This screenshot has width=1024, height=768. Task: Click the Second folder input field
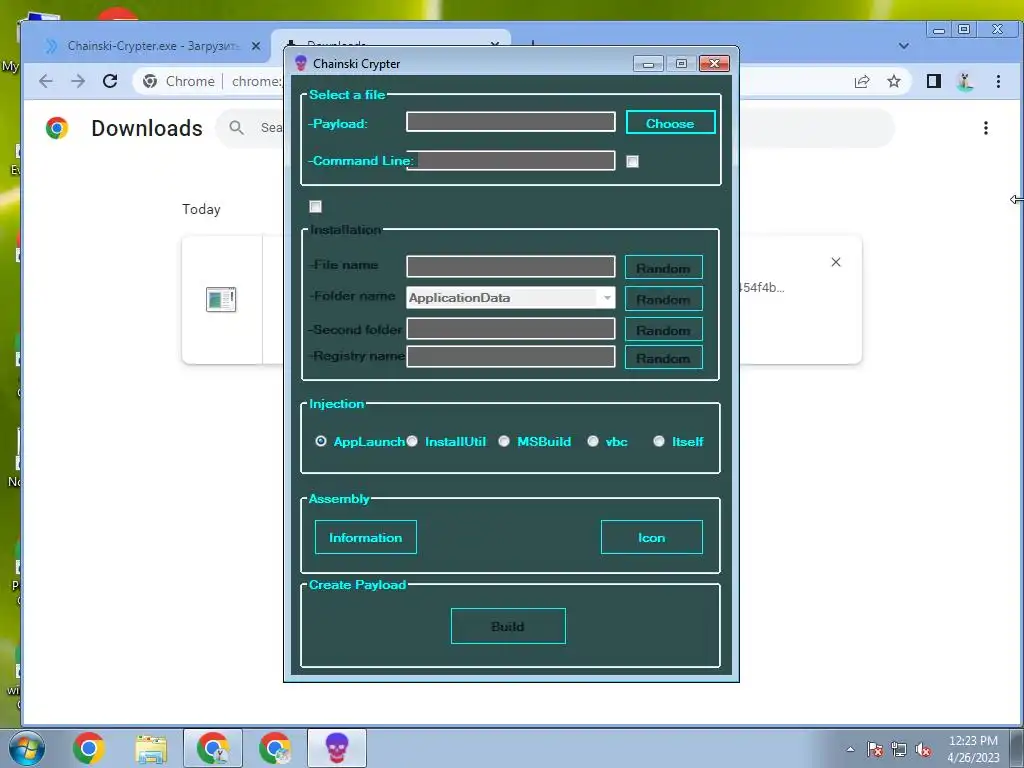(510, 328)
